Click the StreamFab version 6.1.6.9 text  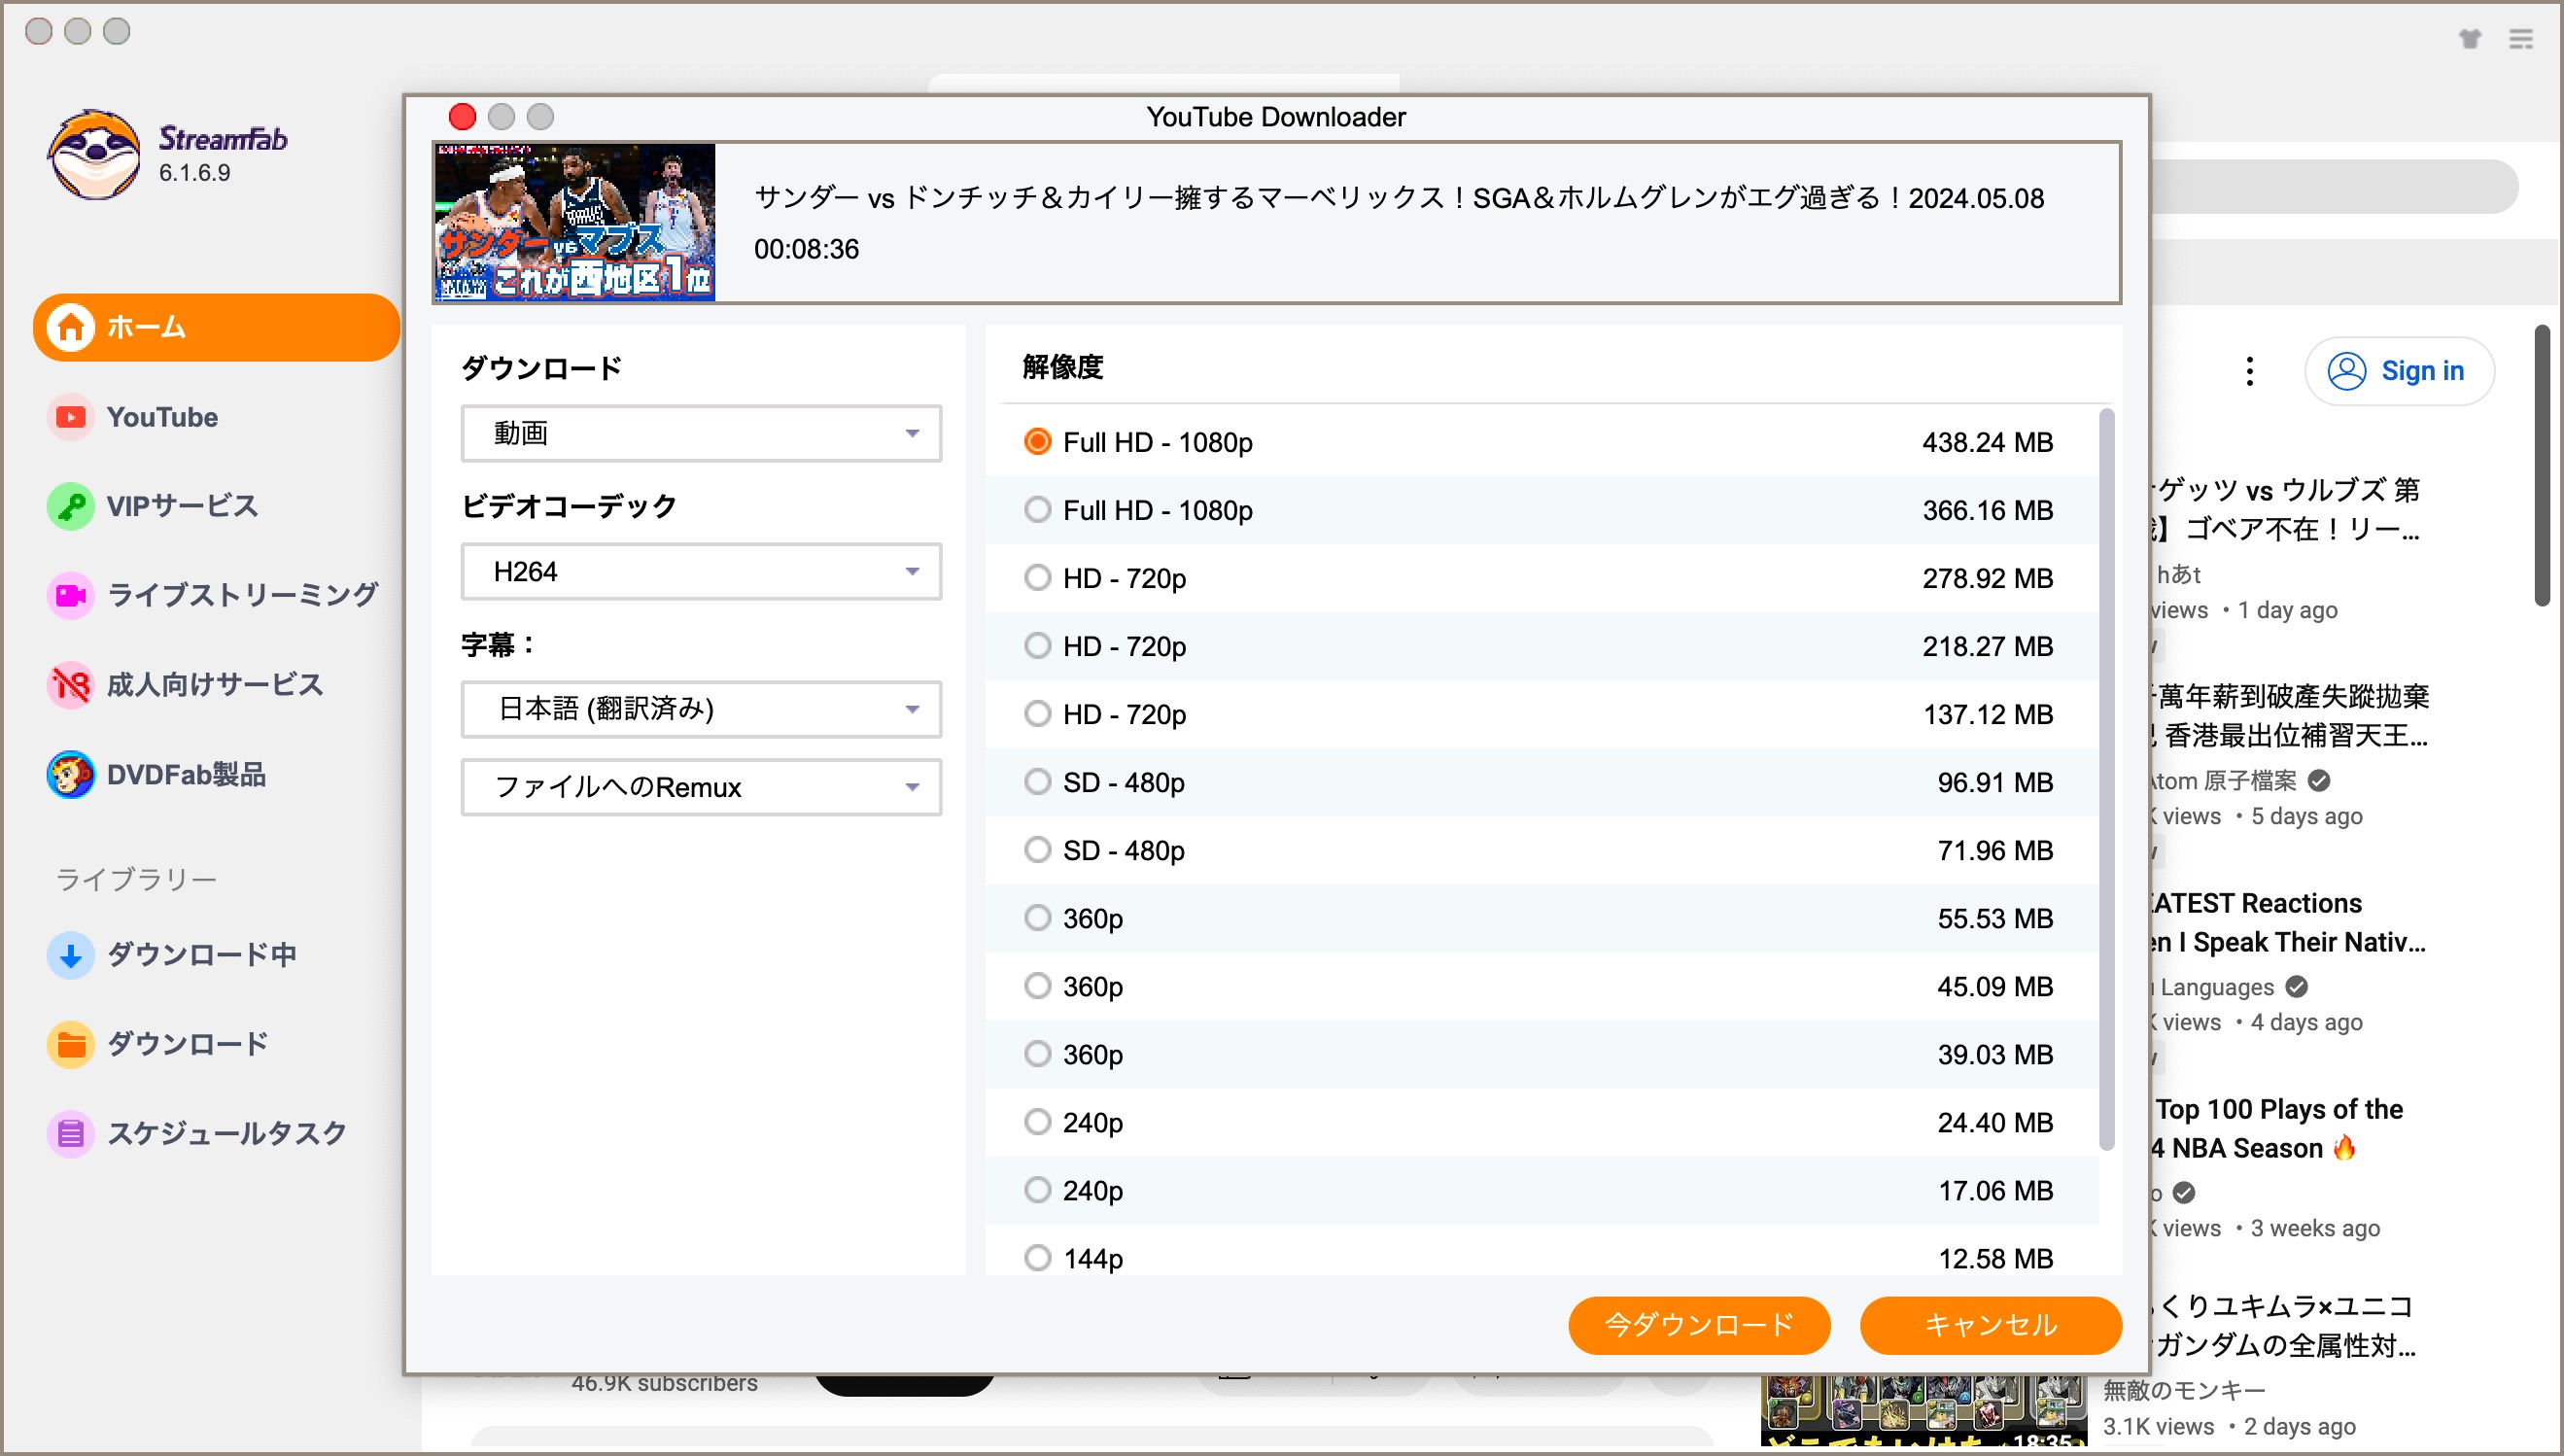point(194,173)
